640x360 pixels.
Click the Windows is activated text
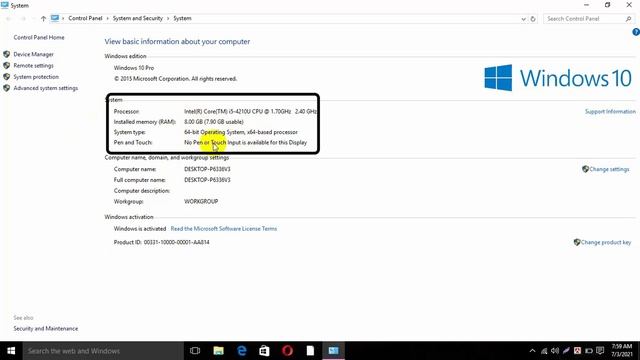point(140,229)
